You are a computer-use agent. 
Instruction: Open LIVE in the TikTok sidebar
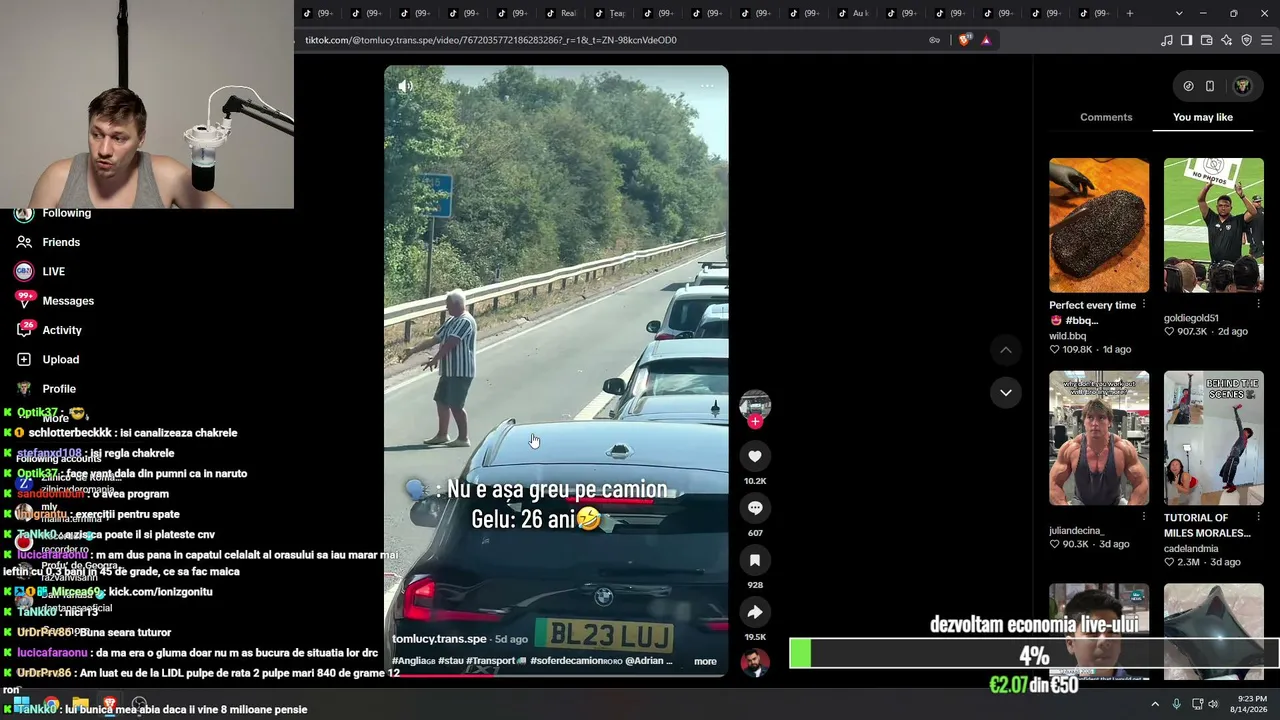pyautogui.click(x=54, y=271)
